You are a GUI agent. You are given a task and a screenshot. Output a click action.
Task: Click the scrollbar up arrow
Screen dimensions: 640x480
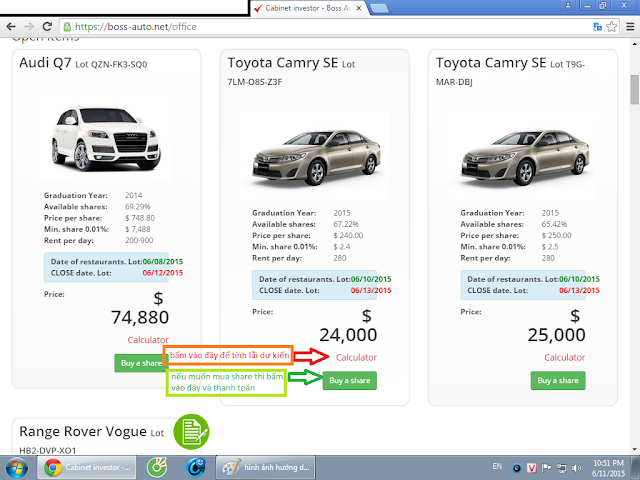click(x=635, y=44)
